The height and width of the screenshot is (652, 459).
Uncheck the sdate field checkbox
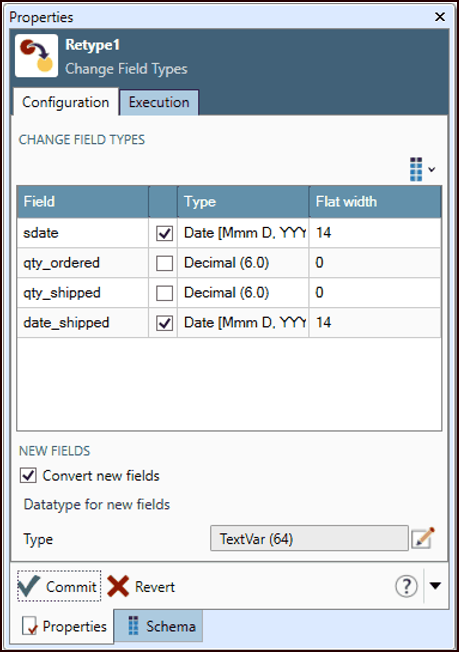click(164, 233)
